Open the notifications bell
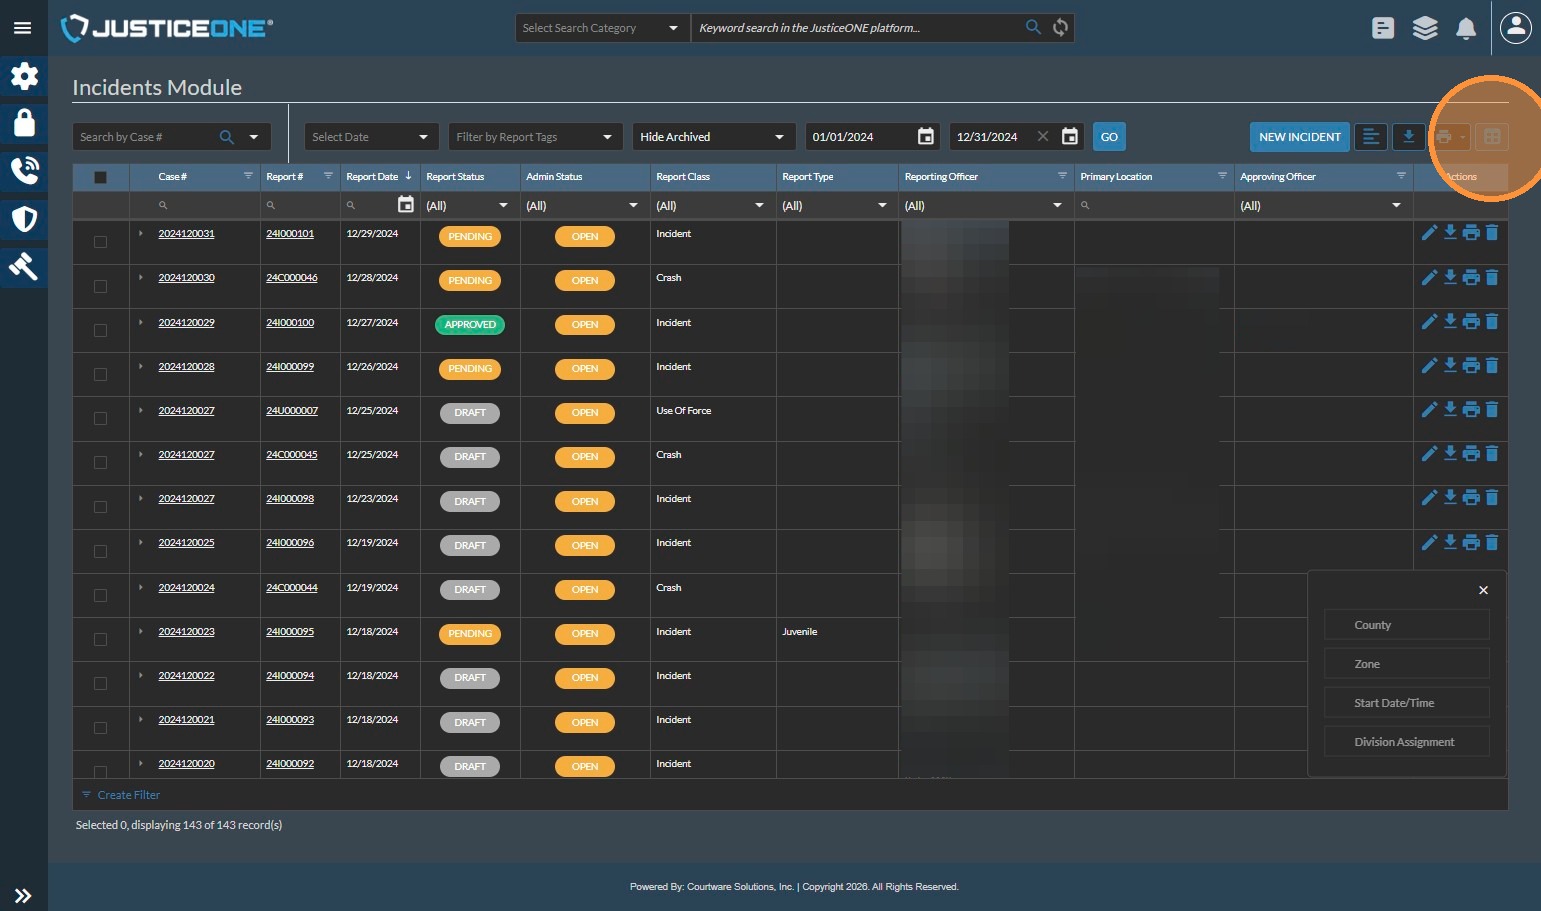This screenshot has height=911, width=1541. (x=1465, y=28)
